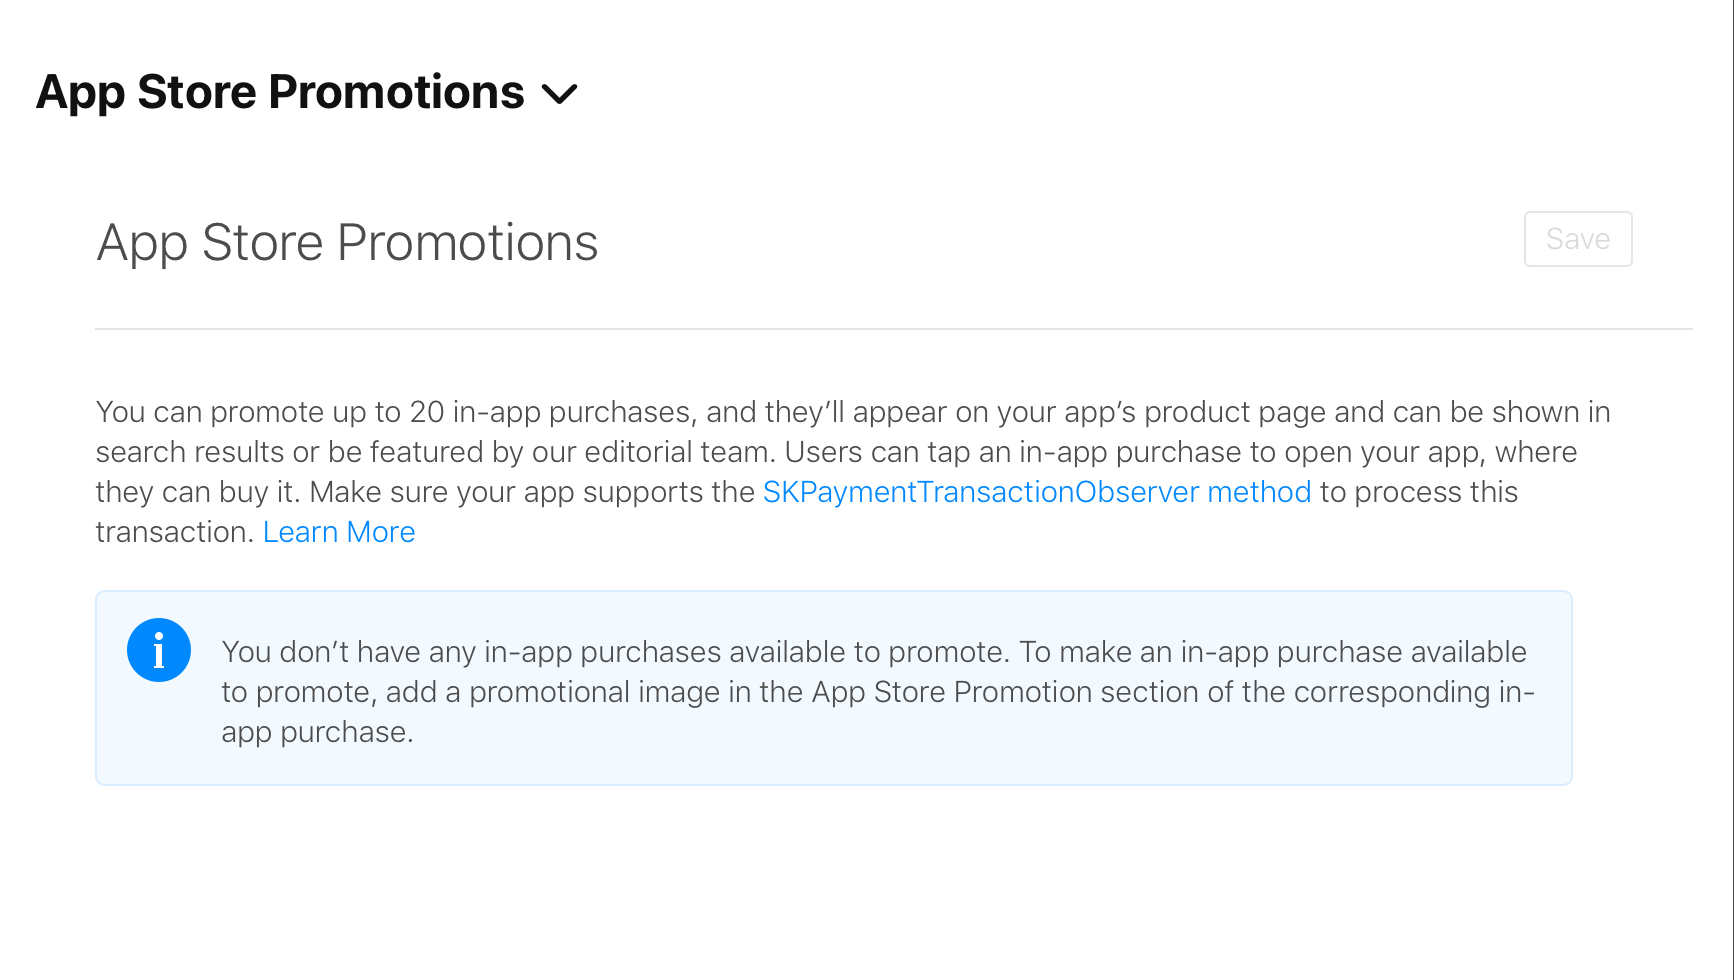
Task: Expand the App Store Promotions chevron arrow
Action: pyautogui.click(x=559, y=94)
